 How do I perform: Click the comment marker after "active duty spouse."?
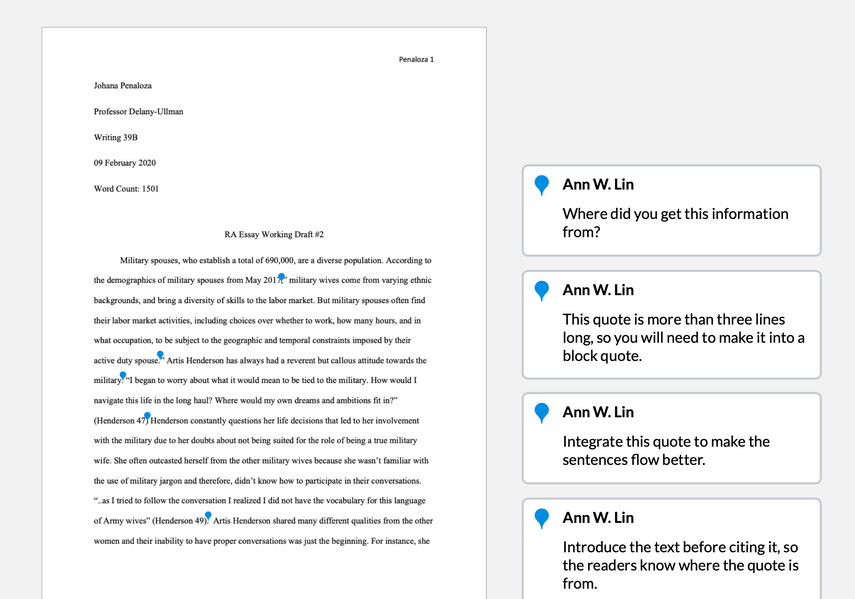tap(160, 355)
